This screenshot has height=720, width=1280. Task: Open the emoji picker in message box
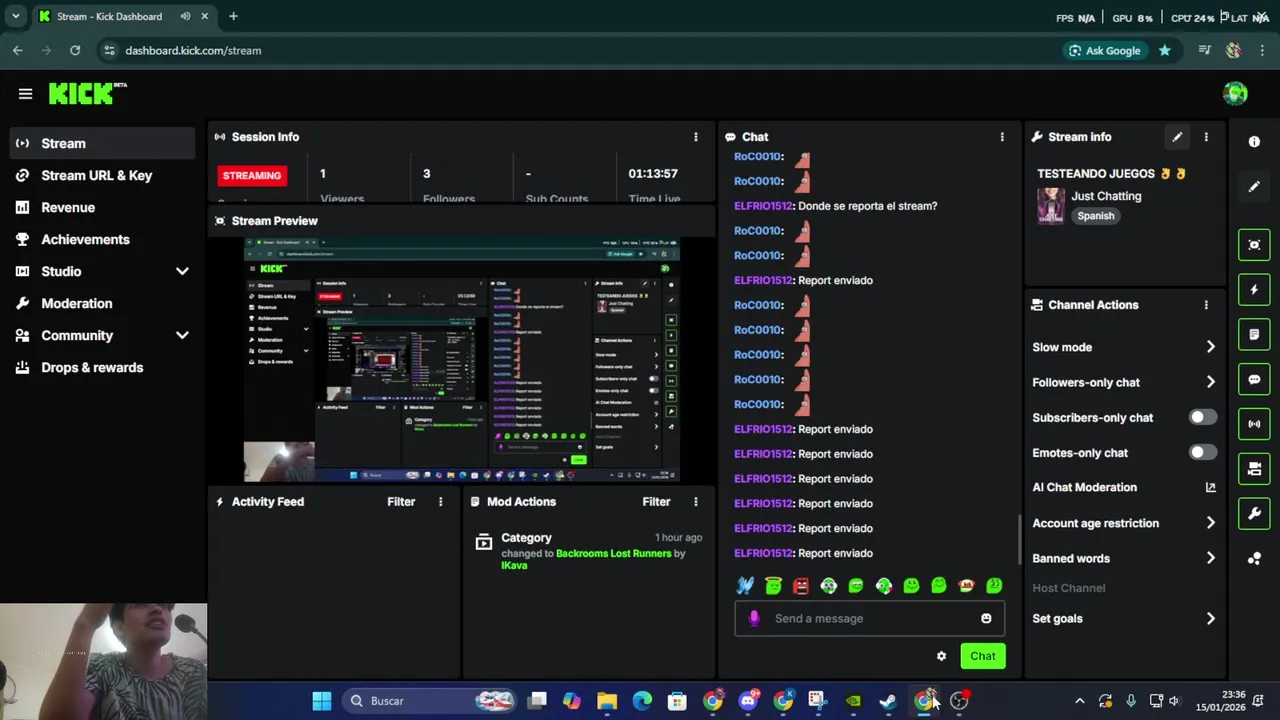pyautogui.click(x=986, y=618)
